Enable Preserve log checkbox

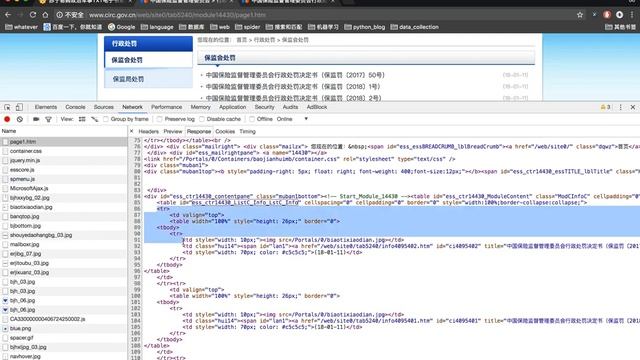point(160,119)
